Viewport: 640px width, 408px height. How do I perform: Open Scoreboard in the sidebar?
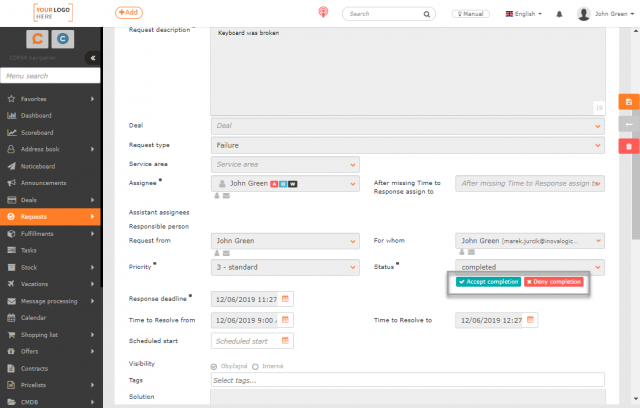tap(51, 133)
